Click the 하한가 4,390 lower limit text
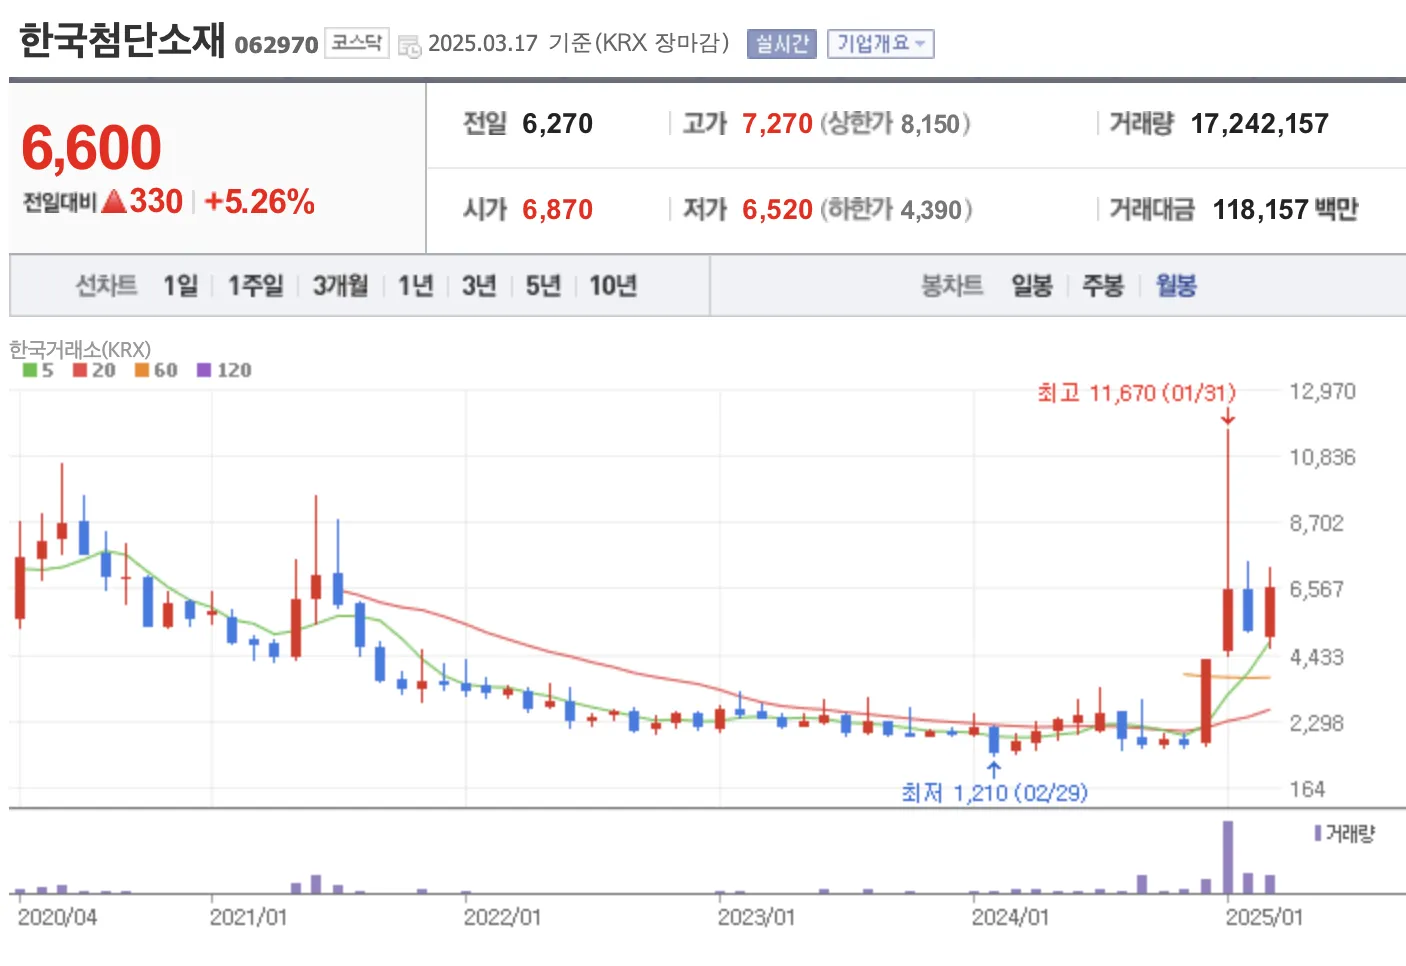 pos(896,210)
